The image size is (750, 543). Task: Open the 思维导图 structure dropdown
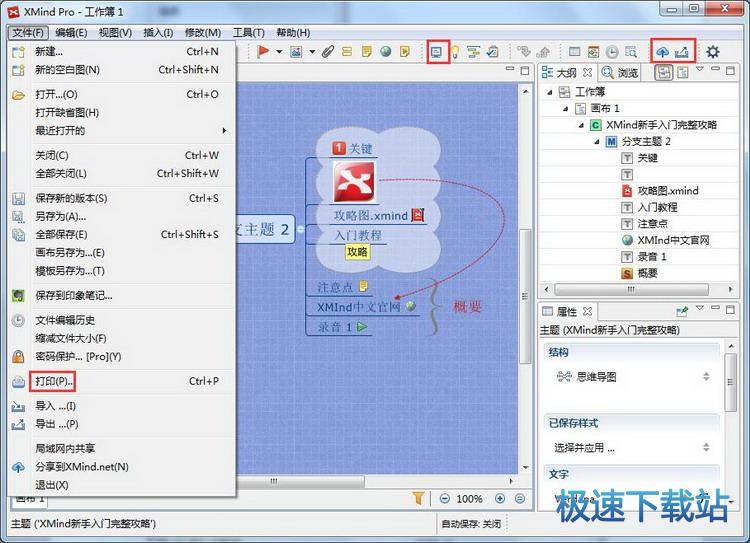point(706,377)
